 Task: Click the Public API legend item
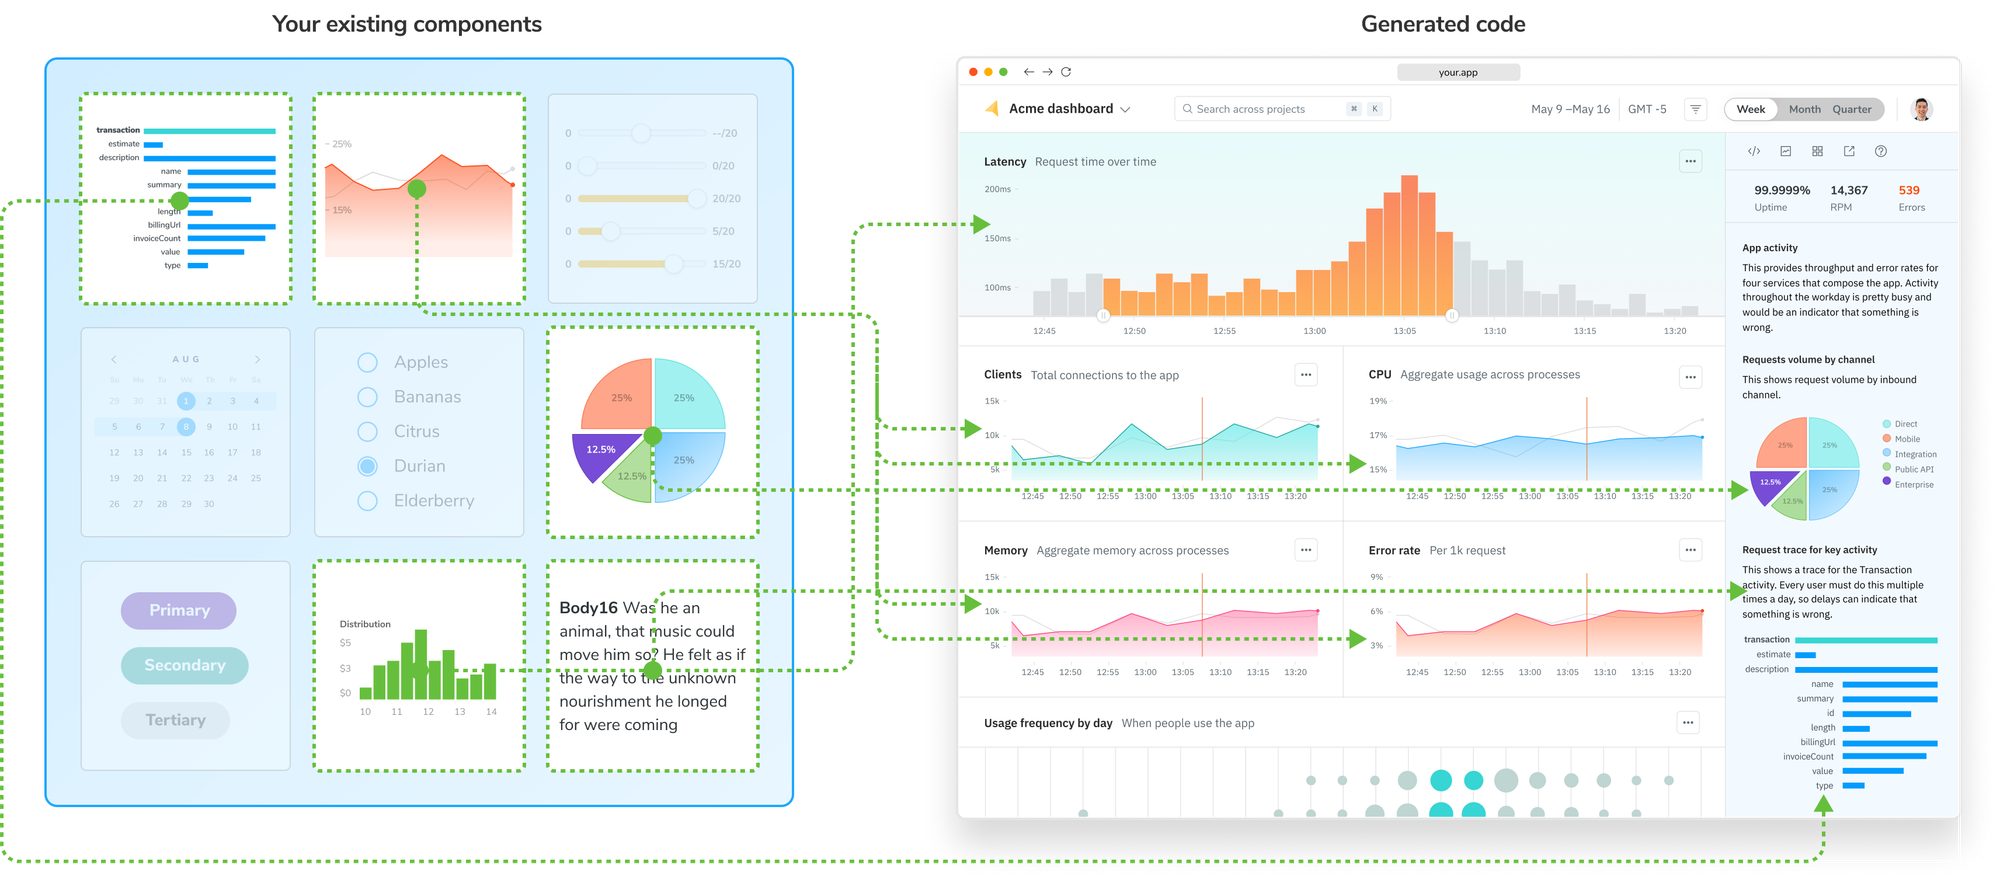[x=1908, y=469]
